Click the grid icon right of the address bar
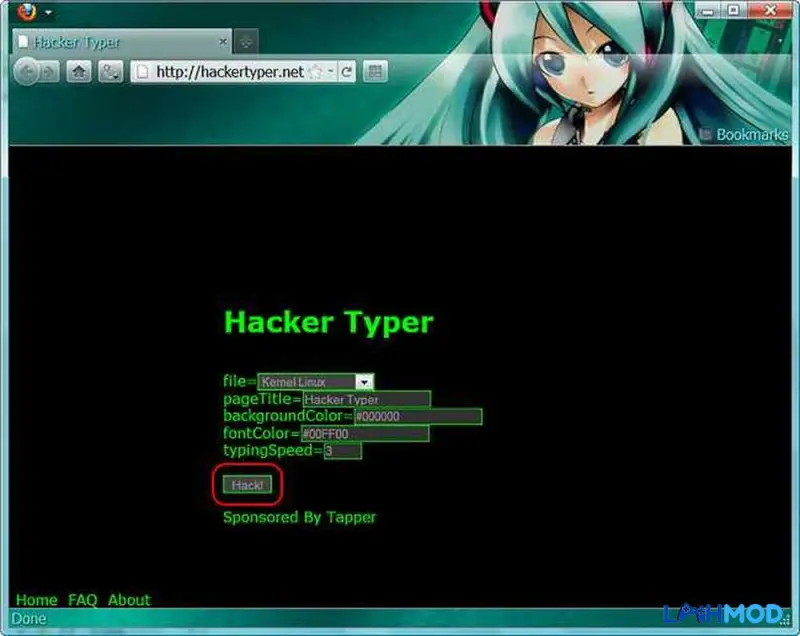This screenshot has width=800, height=636. [372, 72]
